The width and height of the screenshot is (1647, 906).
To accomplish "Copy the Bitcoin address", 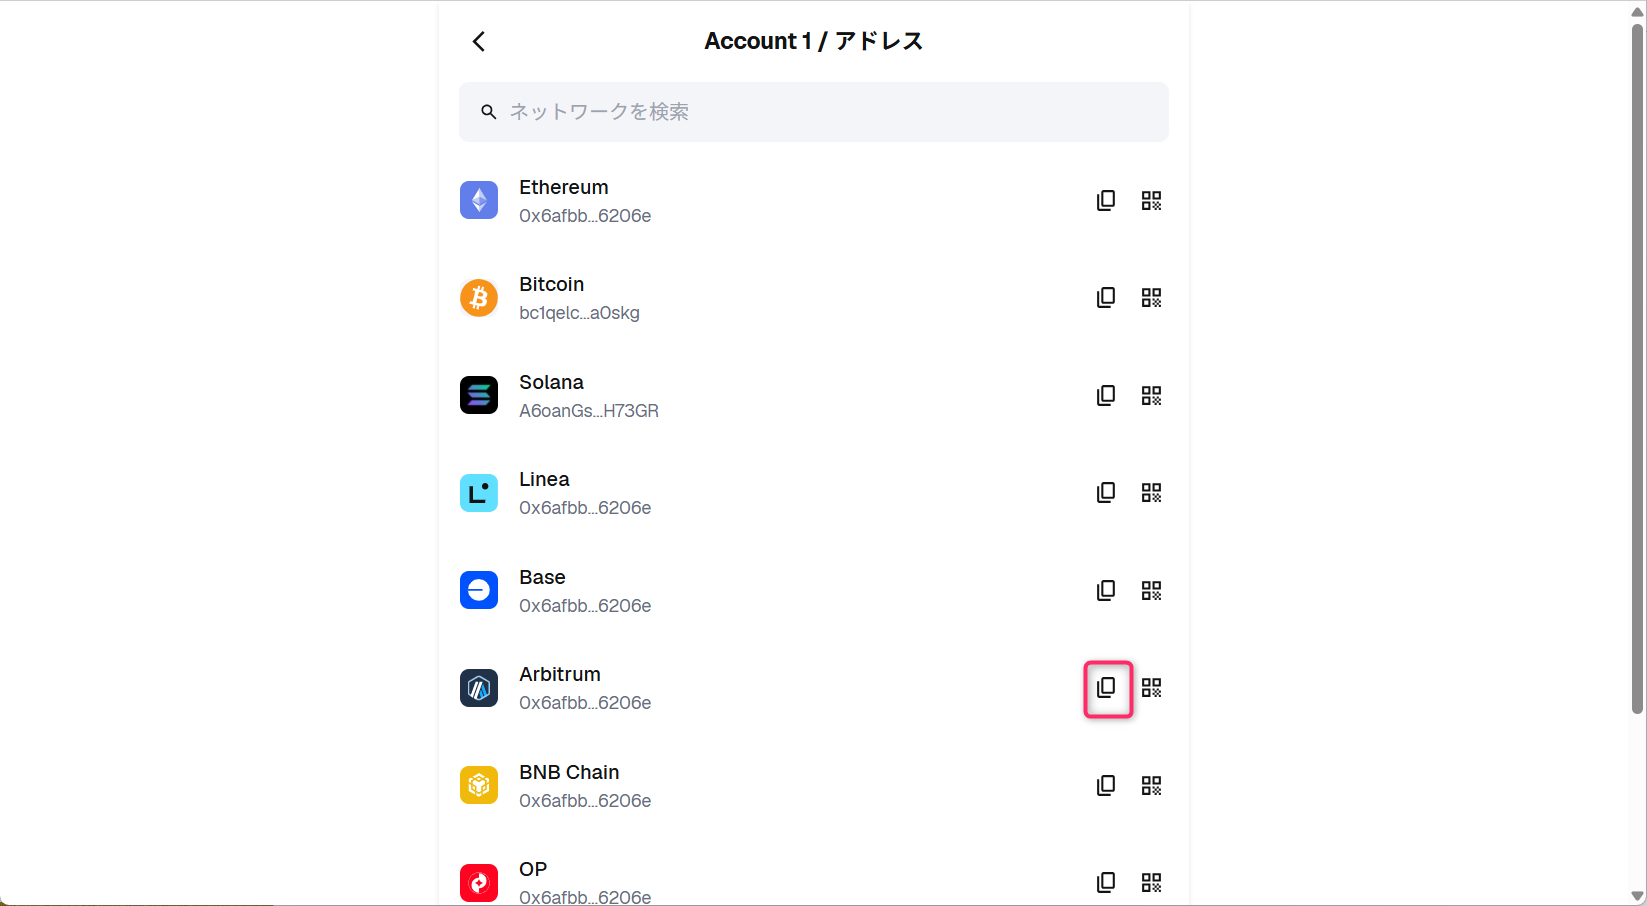I will tap(1106, 298).
